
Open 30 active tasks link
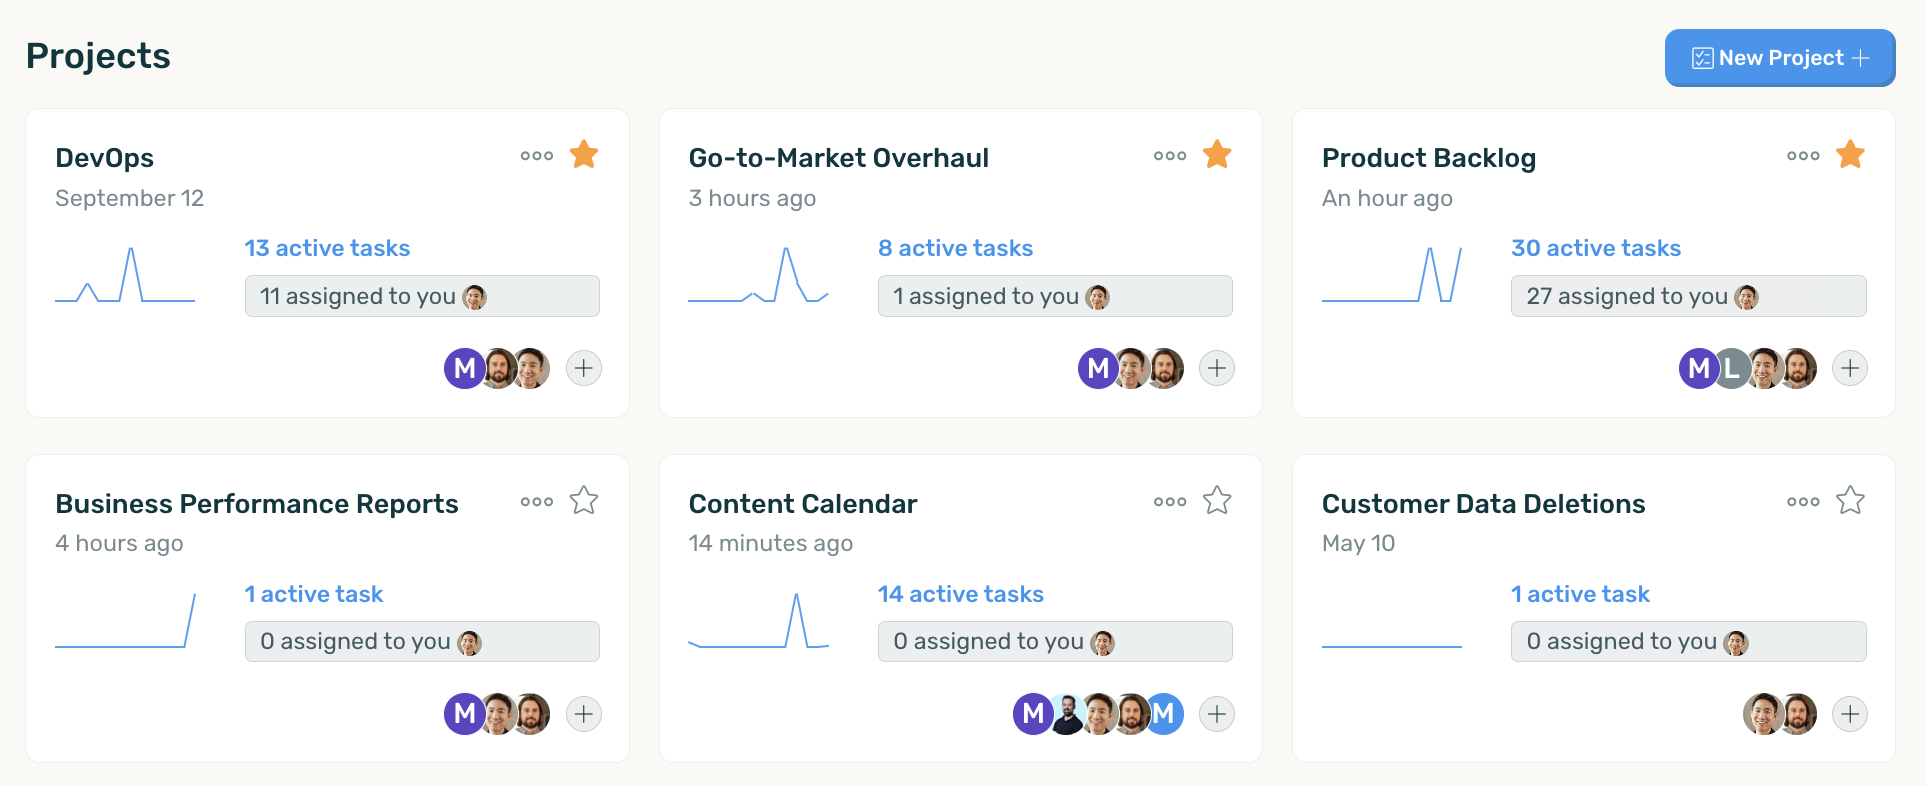tap(1596, 248)
